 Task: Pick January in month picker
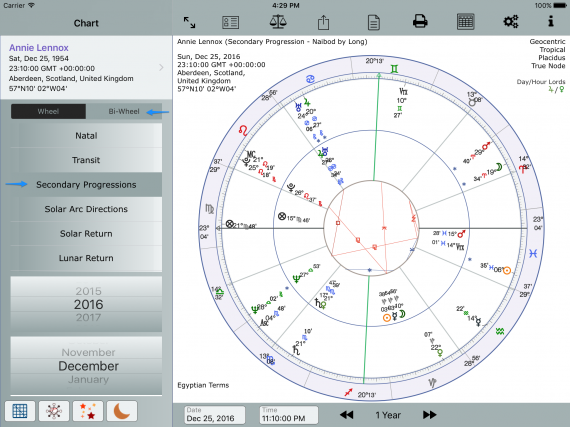pos(88,379)
